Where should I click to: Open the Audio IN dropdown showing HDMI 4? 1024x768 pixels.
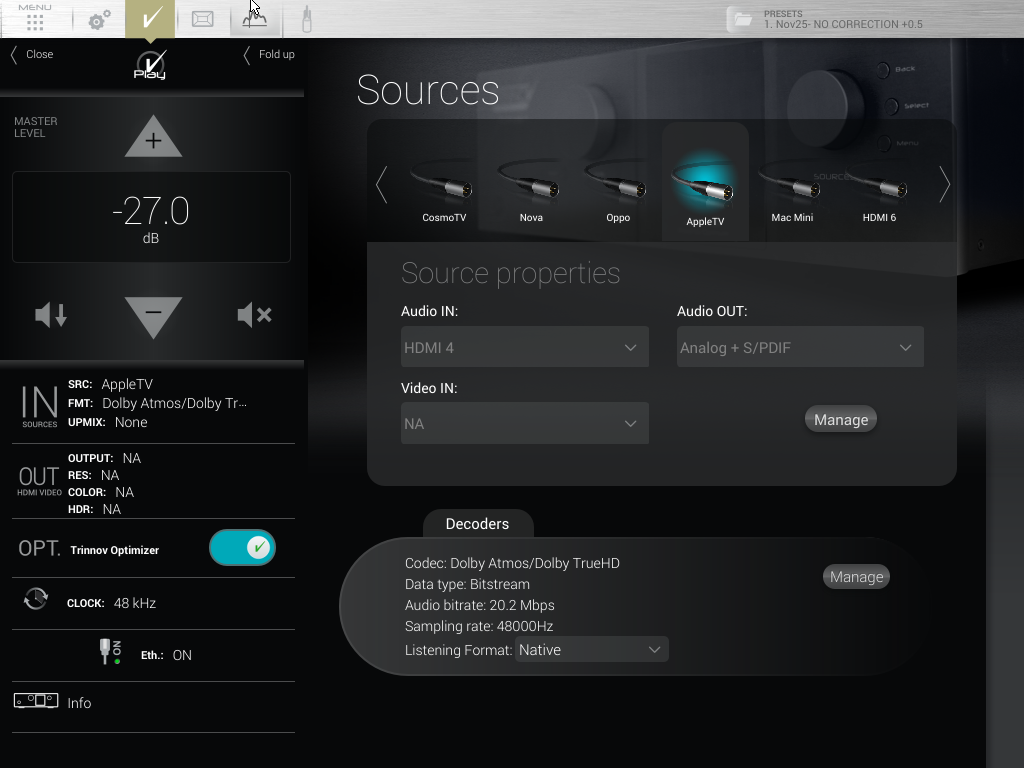(x=524, y=347)
